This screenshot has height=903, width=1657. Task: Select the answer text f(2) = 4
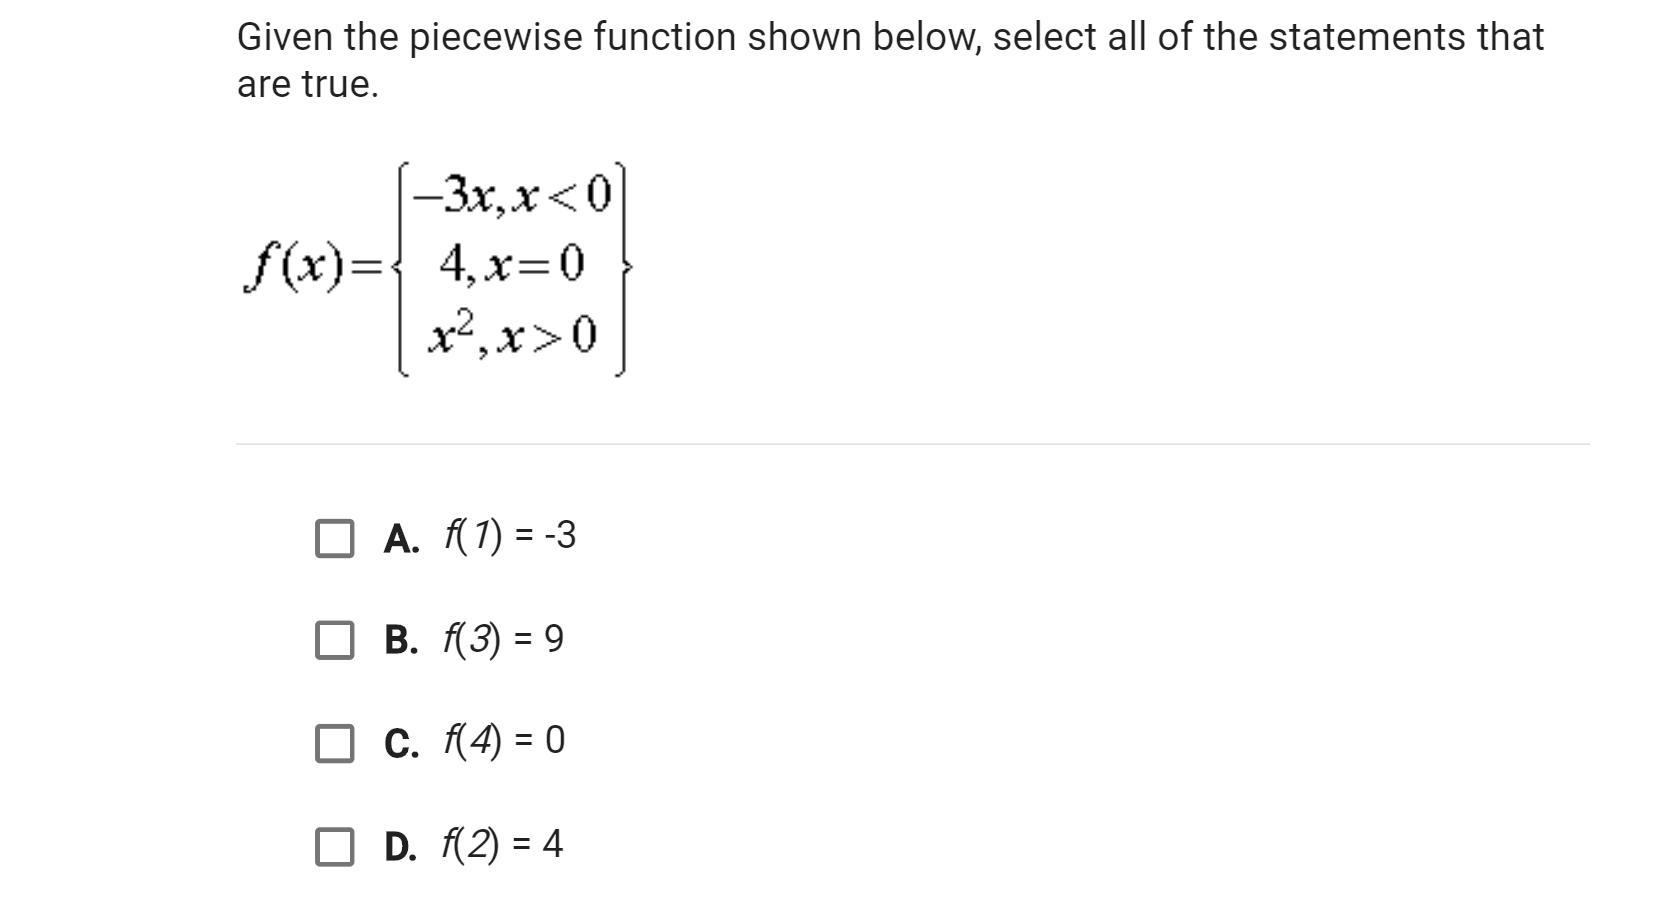point(503,845)
